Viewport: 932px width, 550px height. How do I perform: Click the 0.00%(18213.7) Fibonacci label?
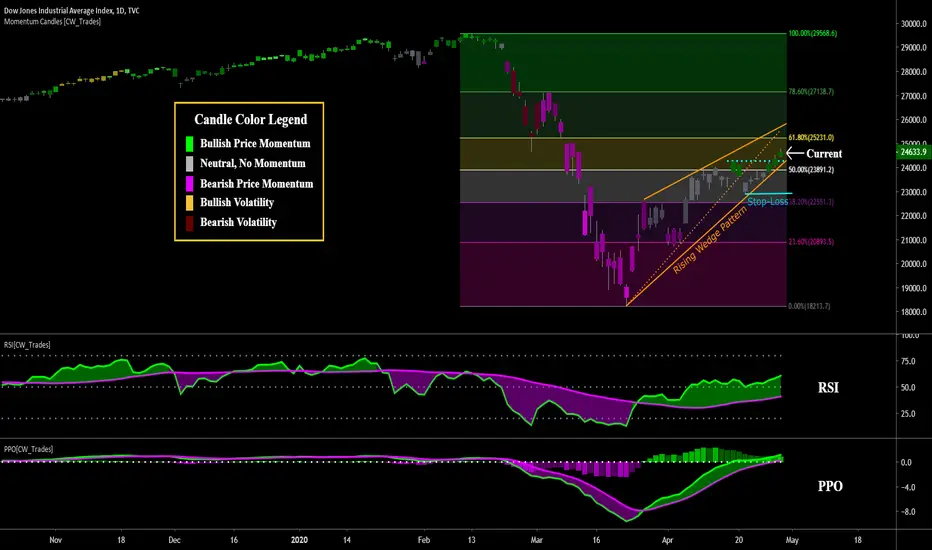point(809,306)
